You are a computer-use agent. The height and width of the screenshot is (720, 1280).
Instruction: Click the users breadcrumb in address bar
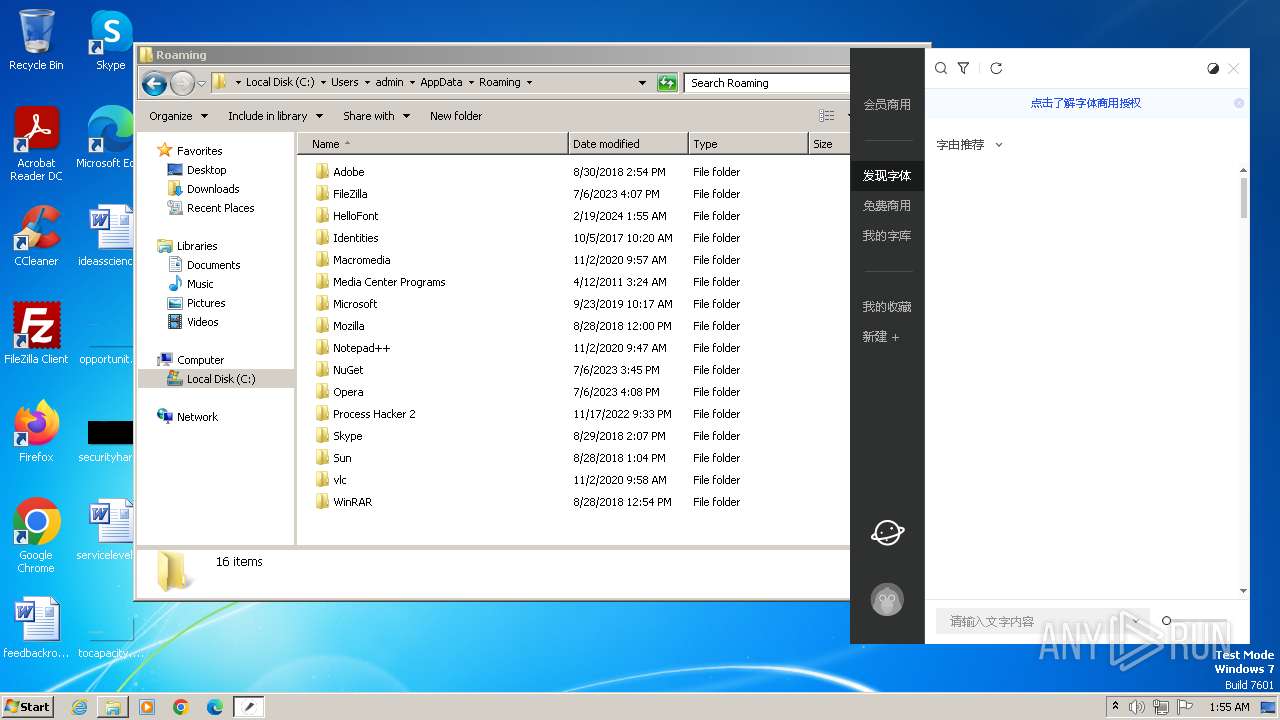point(345,83)
